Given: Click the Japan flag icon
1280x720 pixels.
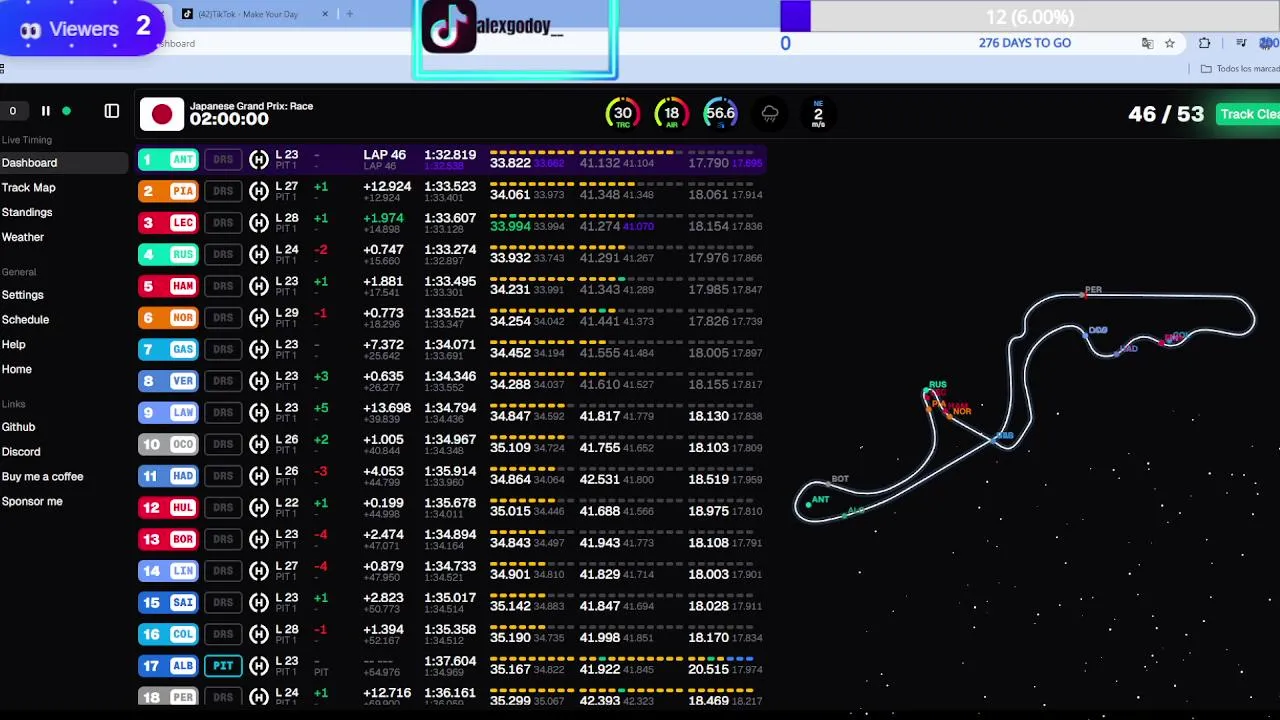Looking at the screenshot, I should (x=162, y=114).
